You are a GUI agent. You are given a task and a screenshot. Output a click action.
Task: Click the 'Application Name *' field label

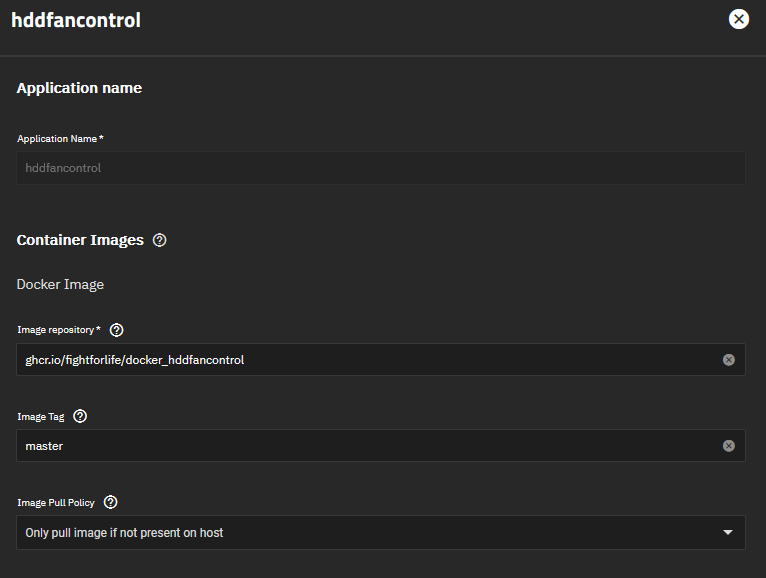click(x=60, y=139)
